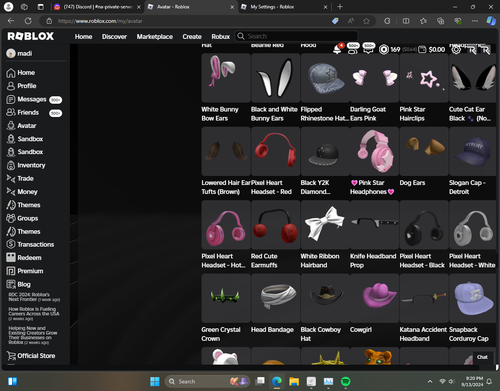
Task: Add page to favorites with star icon
Action: click(x=366, y=21)
